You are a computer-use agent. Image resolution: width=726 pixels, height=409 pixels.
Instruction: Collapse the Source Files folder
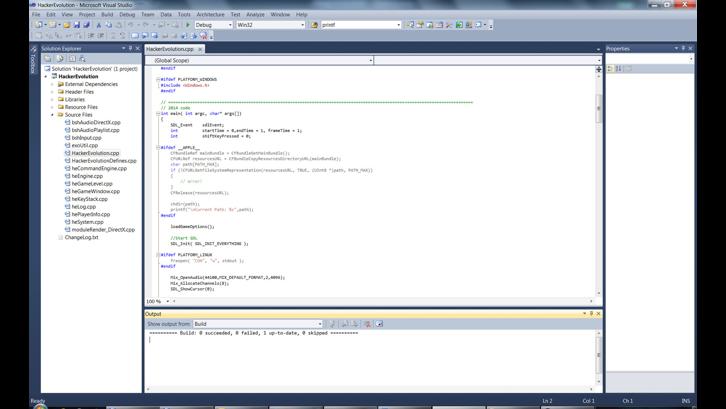(52, 115)
